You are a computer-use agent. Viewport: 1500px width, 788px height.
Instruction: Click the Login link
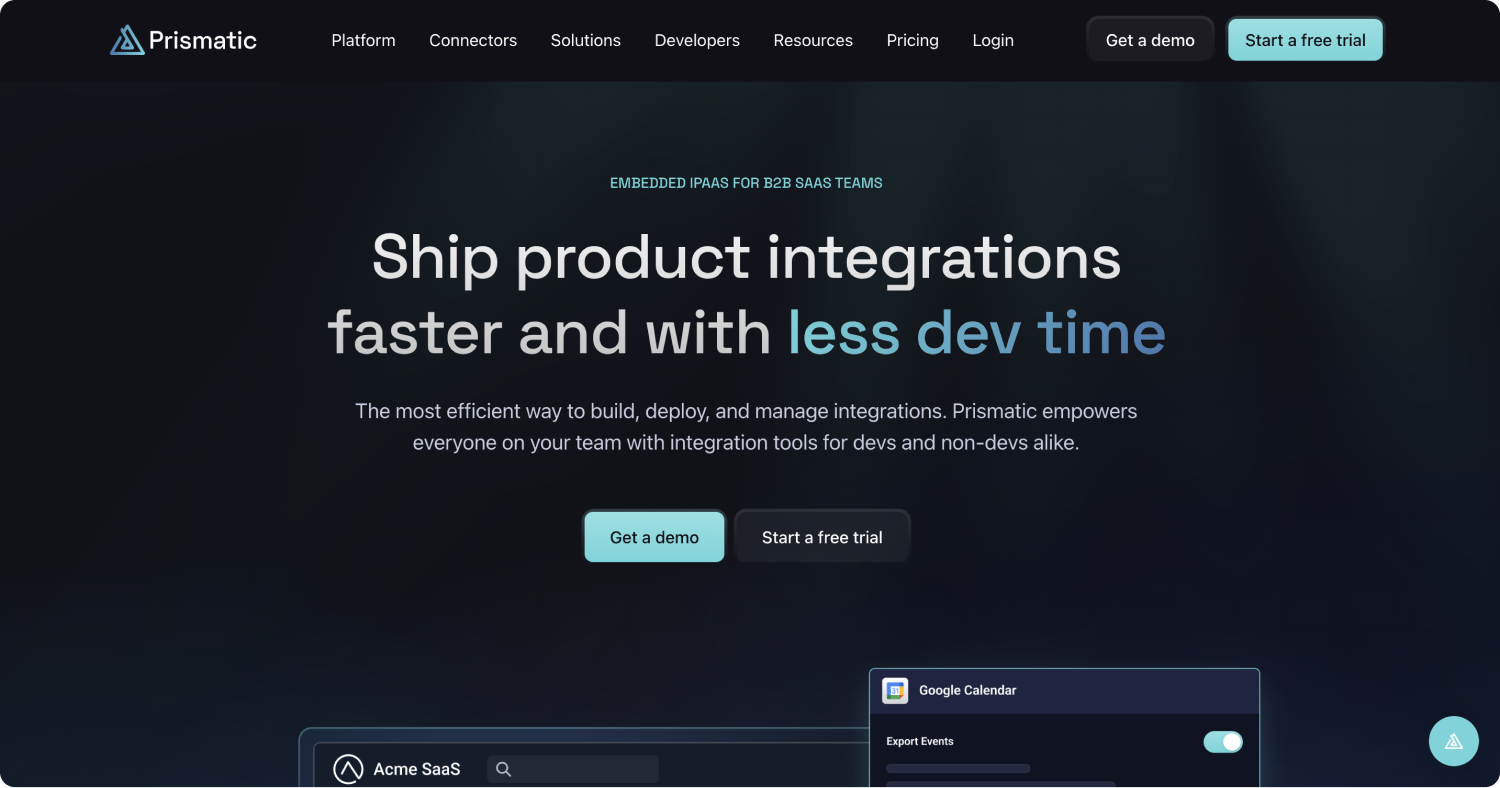[x=992, y=40]
